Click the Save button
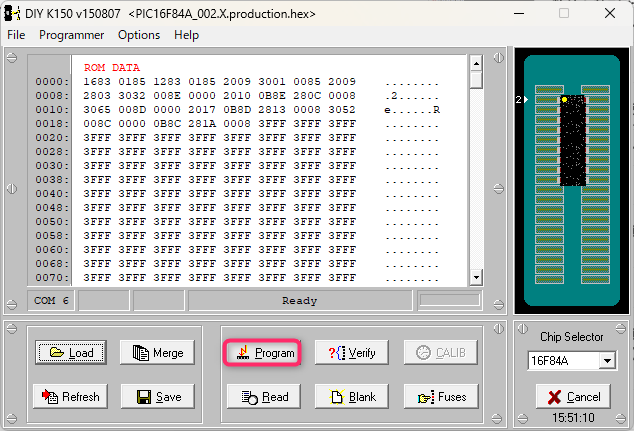 pos(158,397)
